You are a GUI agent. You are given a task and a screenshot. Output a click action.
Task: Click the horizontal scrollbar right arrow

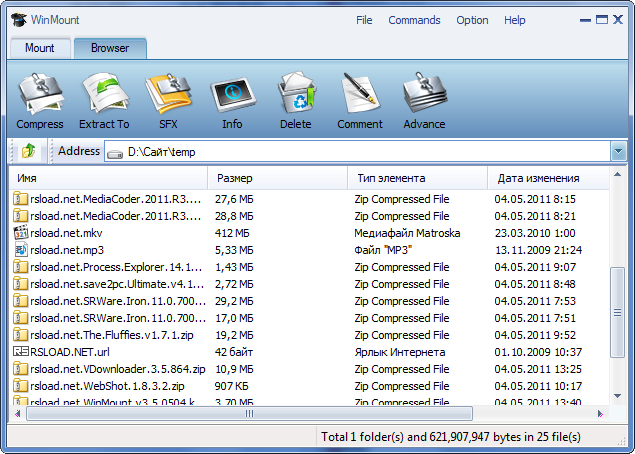click(x=600, y=414)
